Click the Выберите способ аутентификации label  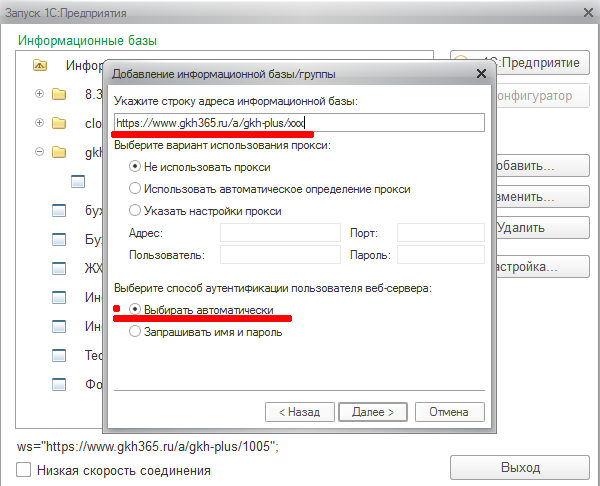pyautogui.click(x=273, y=288)
